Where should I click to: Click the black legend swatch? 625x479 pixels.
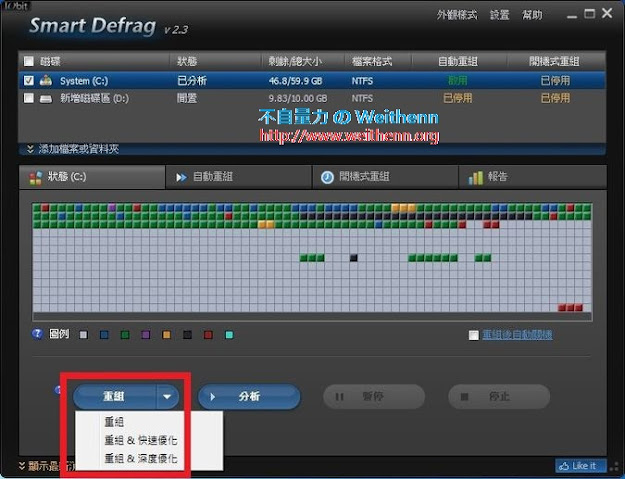(x=187, y=335)
